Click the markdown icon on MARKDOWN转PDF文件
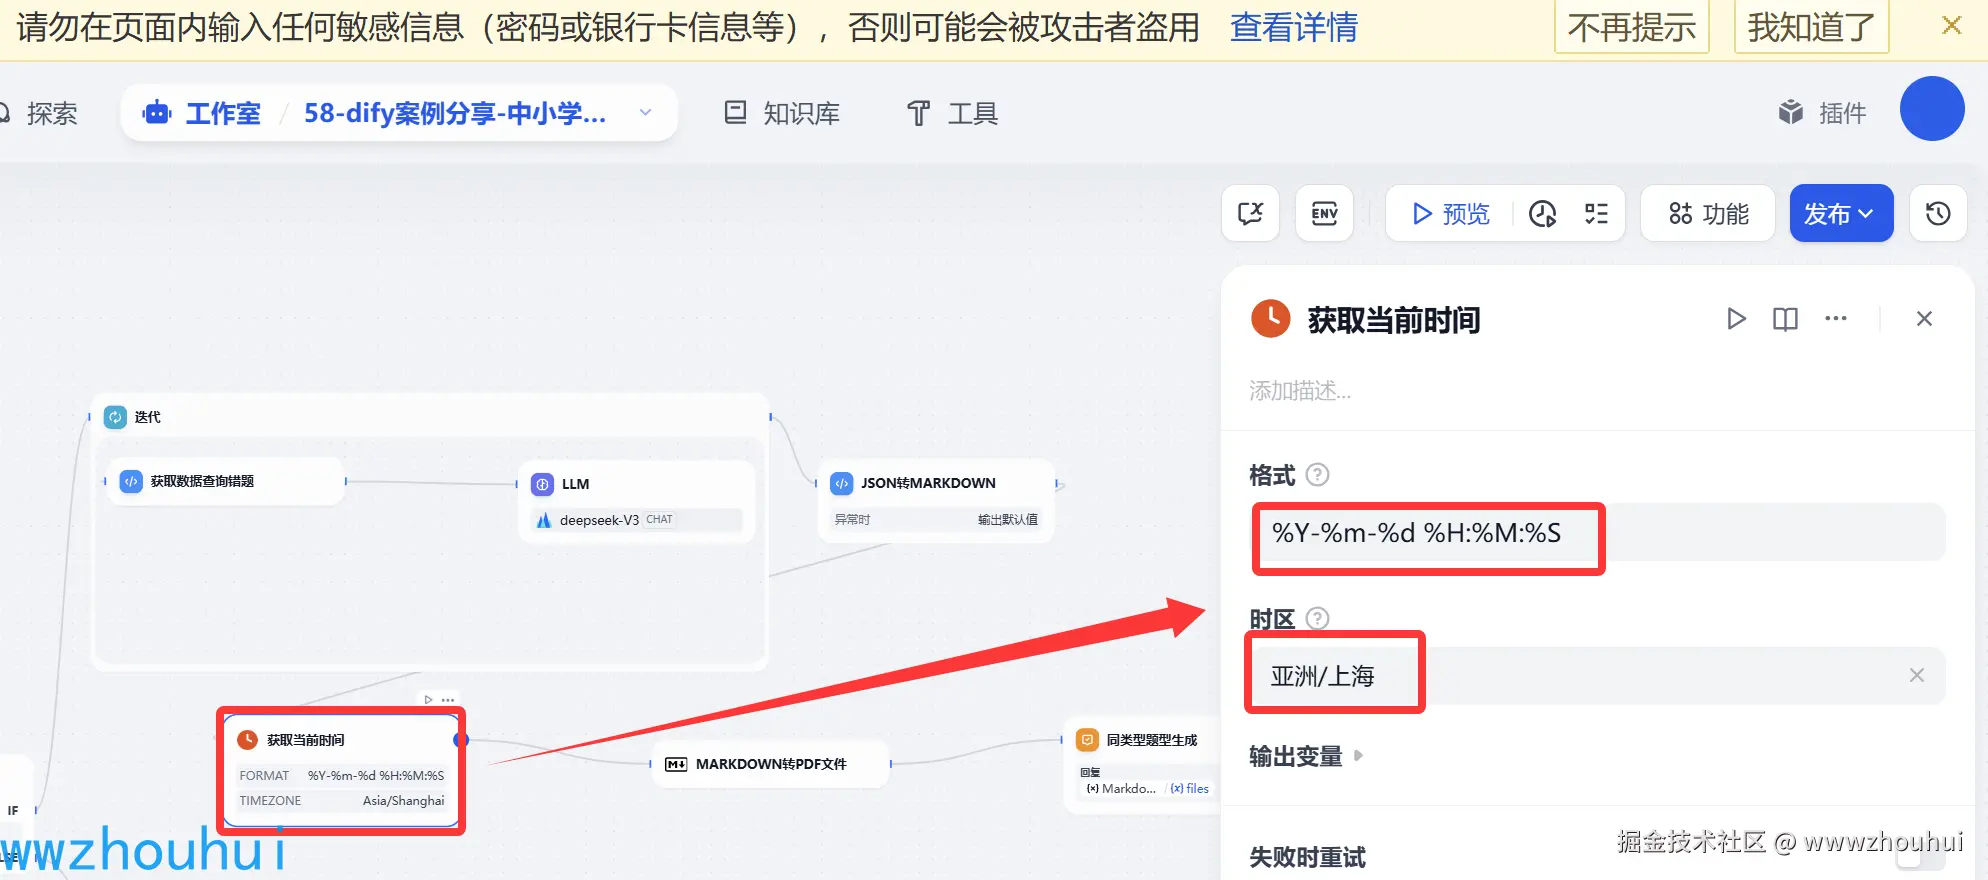Image resolution: width=1988 pixels, height=880 pixels. [676, 764]
